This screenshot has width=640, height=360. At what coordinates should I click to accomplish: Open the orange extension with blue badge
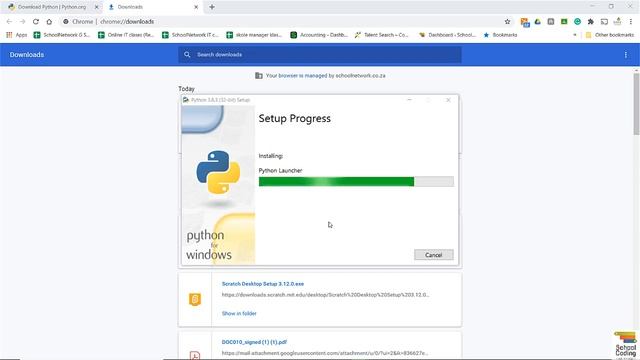pyautogui.click(x=524, y=22)
